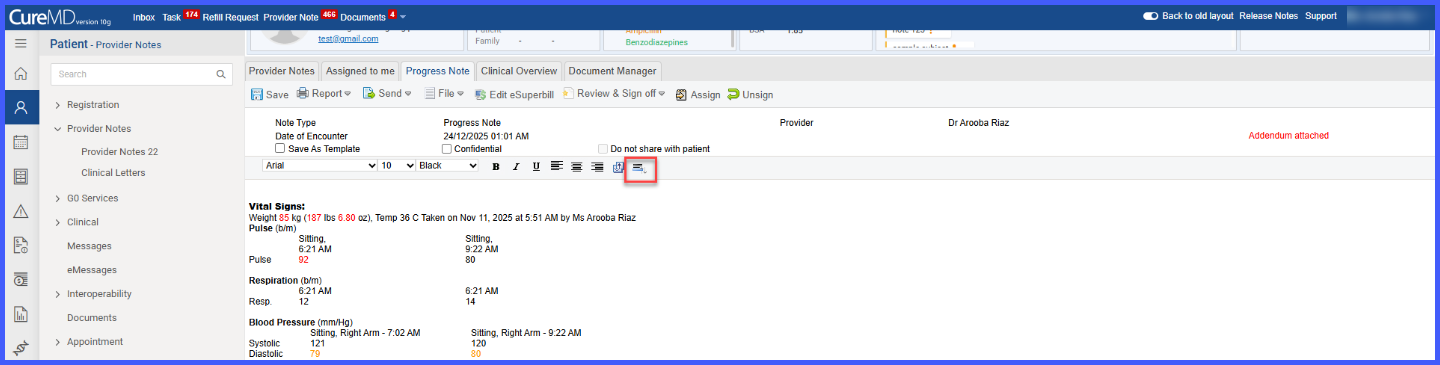Open Messages in the sidebar

(x=88, y=246)
